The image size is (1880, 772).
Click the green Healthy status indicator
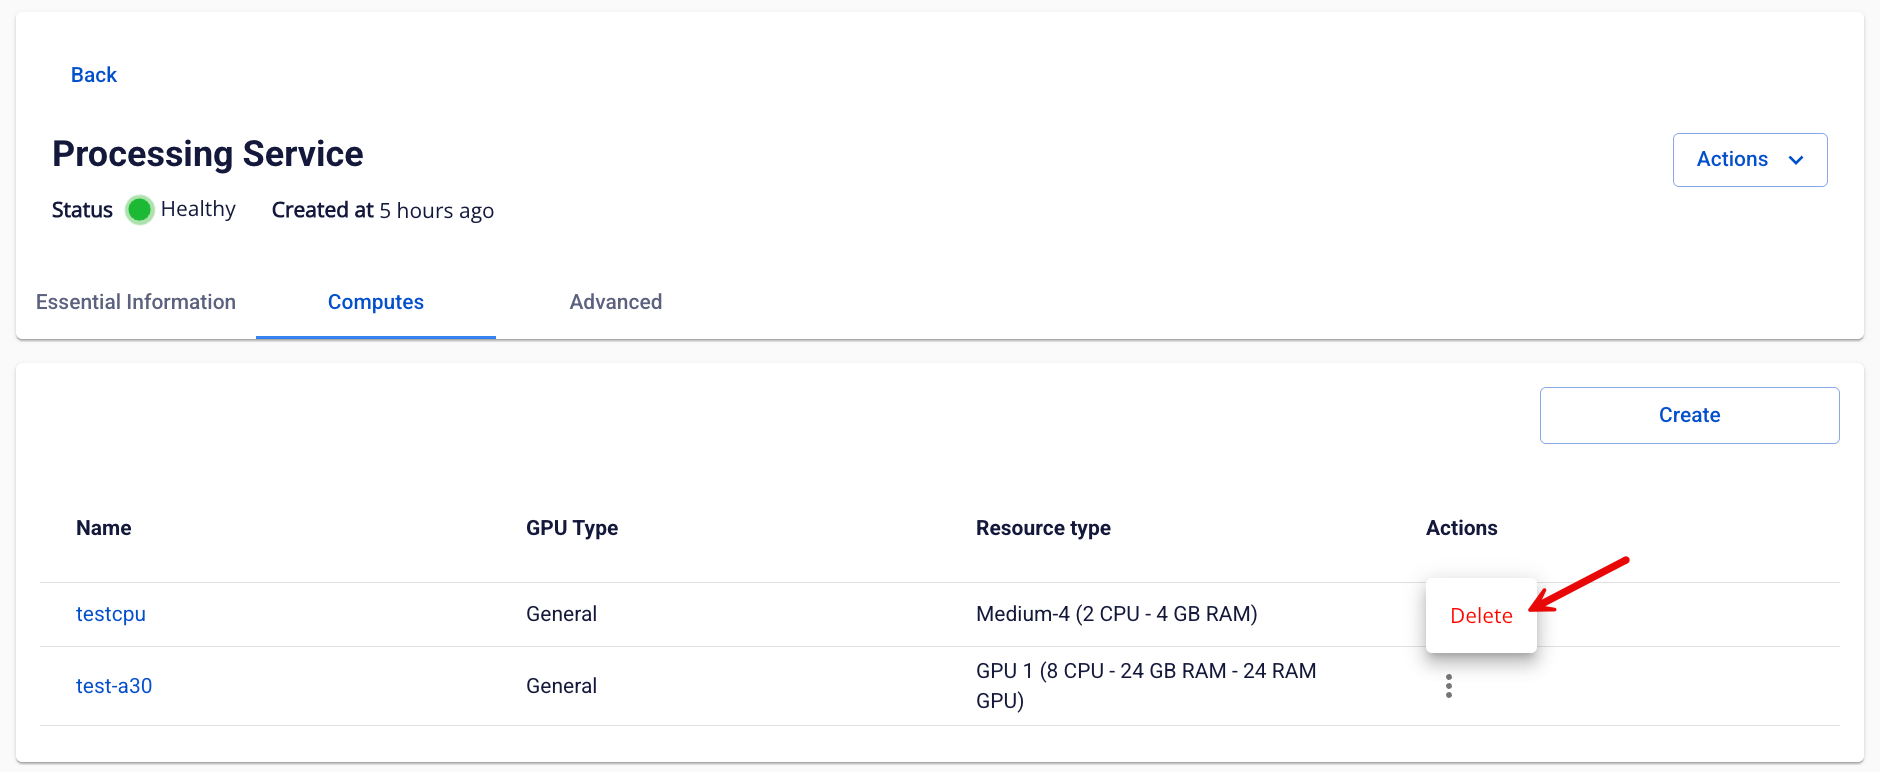tap(139, 210)
